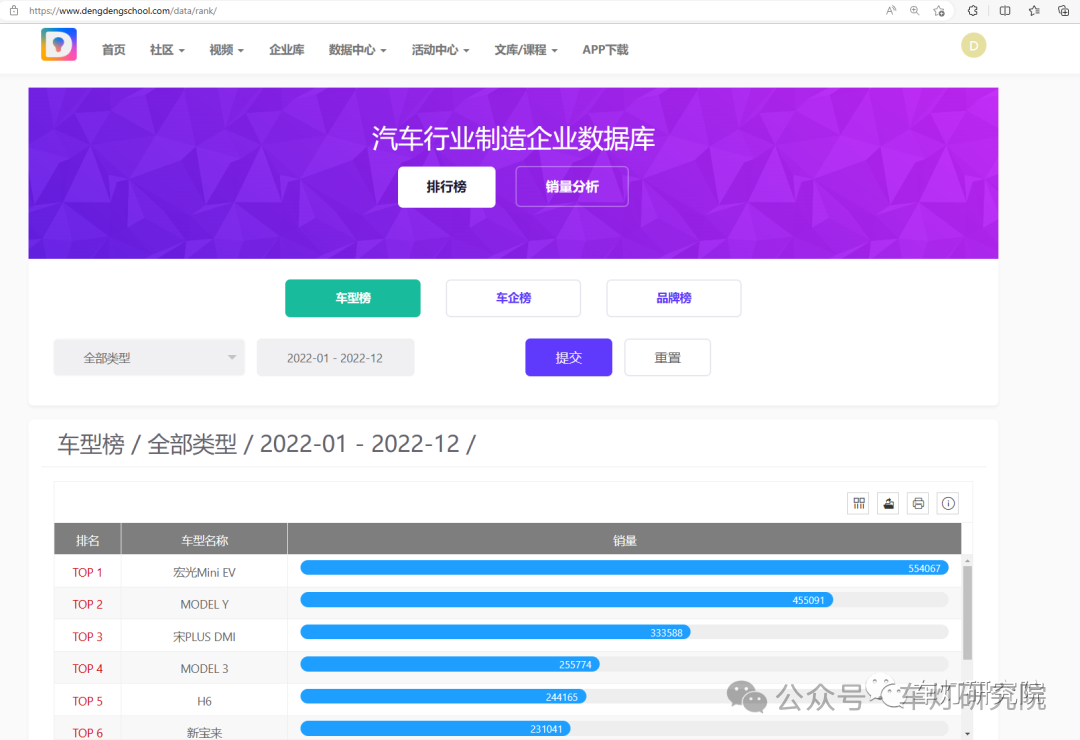The height and width of the screenshot is (740, 1080).
Task: Click the 提交 button
Action: click(x=568, y=358)
